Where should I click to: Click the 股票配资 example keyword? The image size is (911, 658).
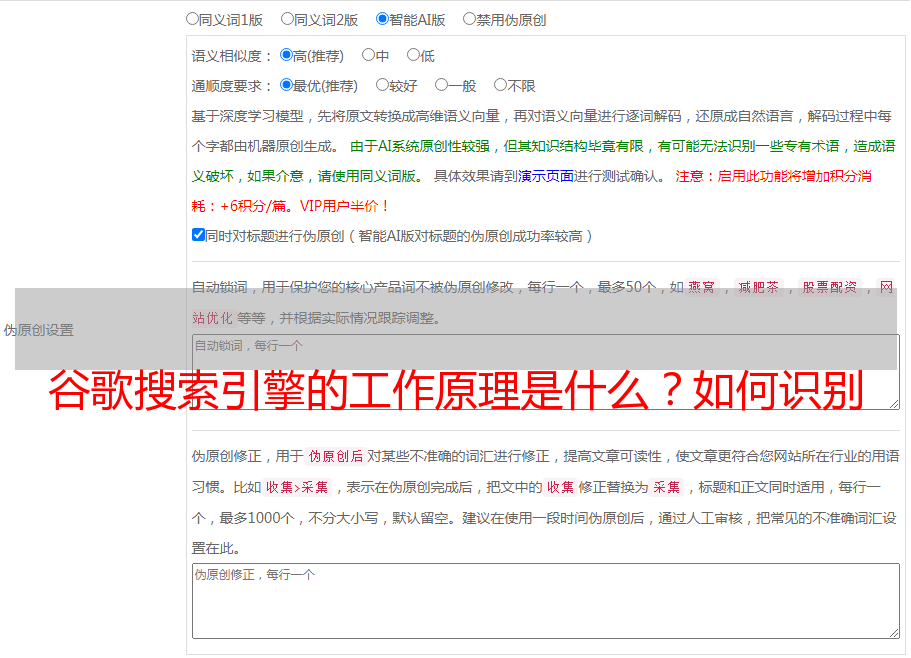830,287
